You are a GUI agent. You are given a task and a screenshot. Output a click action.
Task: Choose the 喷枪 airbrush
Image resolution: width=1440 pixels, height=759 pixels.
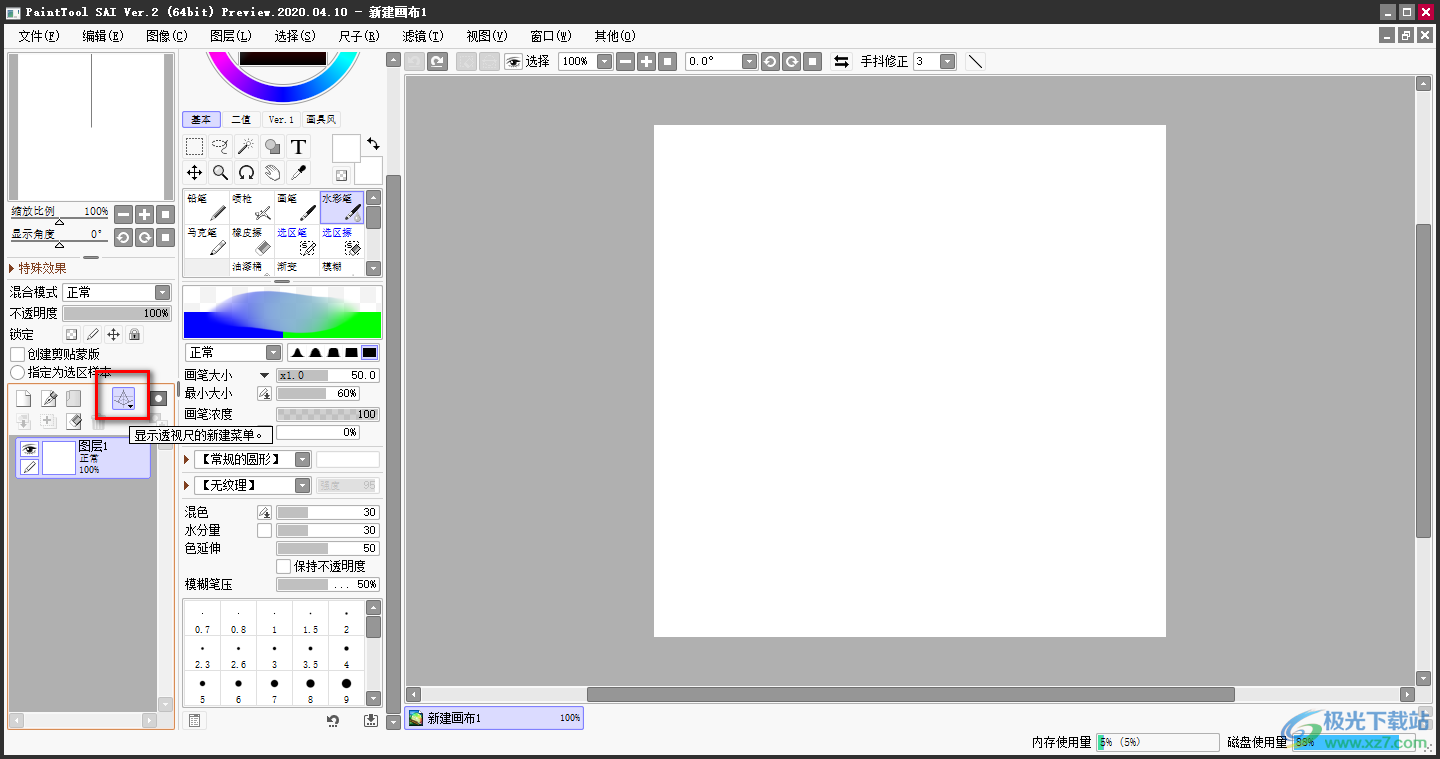tap(252, 208)
